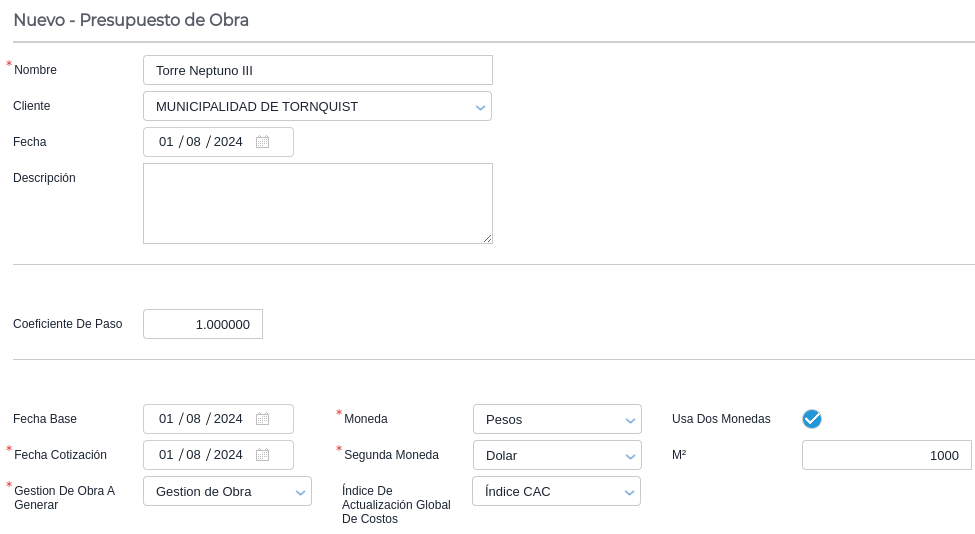Select the month segment in Fecha Base
Viewport: 975px width, 534px height.
coord(194,419)
